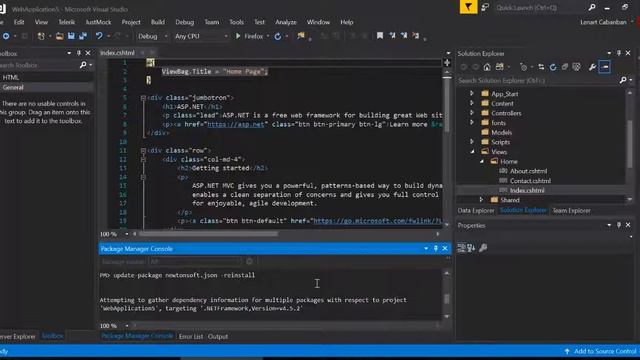Click the editor split handle above scrollbar
This screenshot has height=360, width=640.
pos(447,62)
